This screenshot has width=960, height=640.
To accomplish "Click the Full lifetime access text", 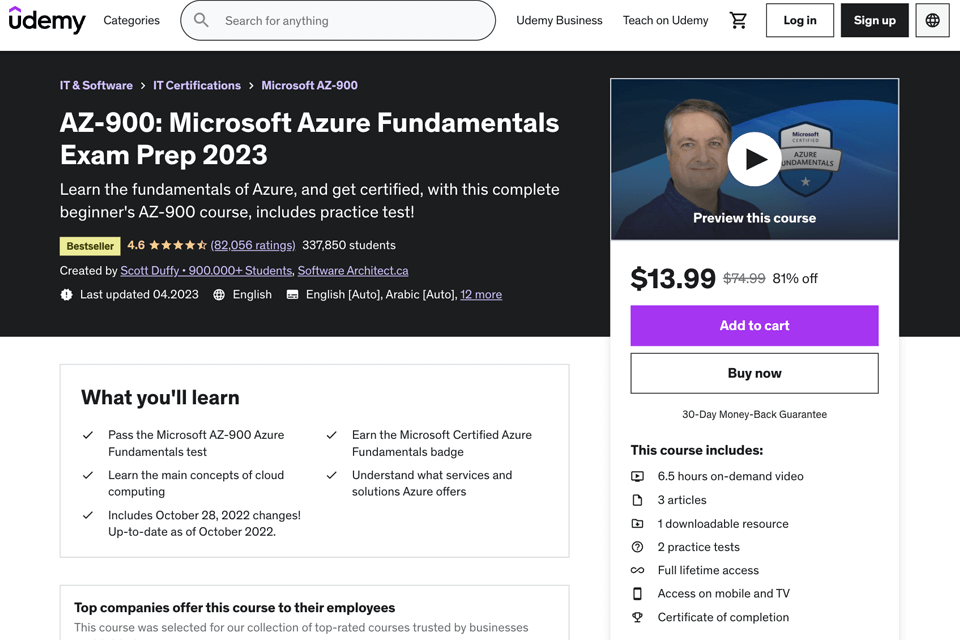I will [x=708, y=570].
